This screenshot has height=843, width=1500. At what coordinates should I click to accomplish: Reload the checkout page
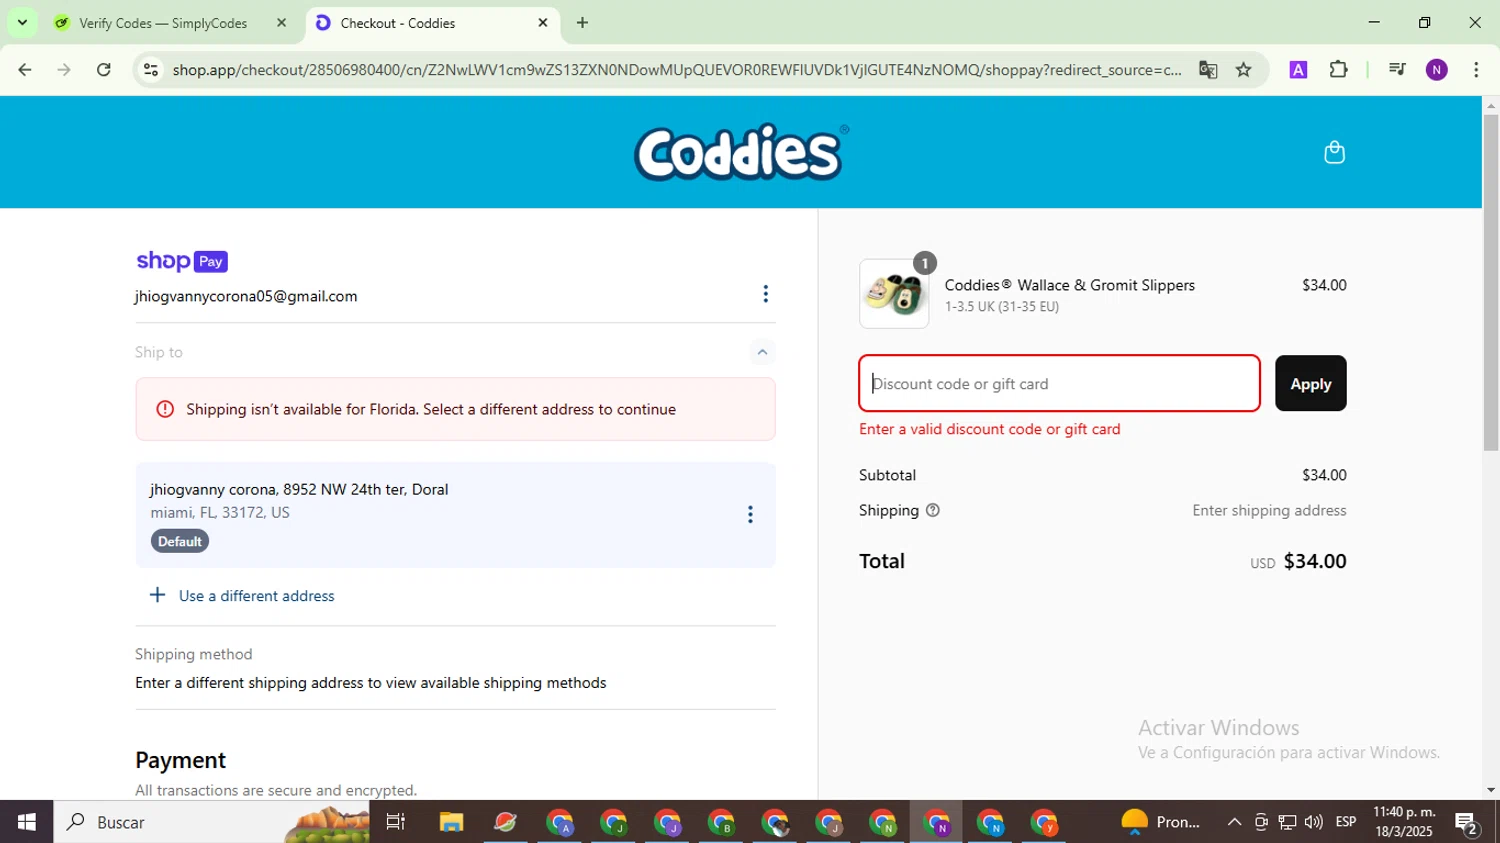[x=104, y=70]
